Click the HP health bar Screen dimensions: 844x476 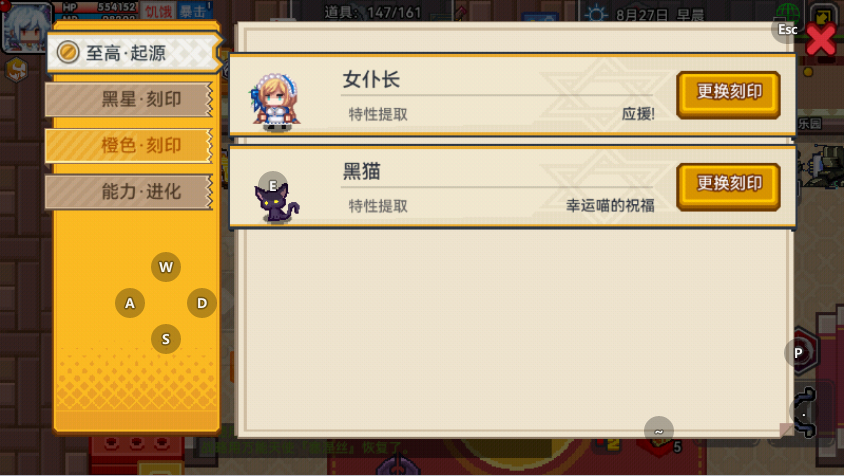100,7
